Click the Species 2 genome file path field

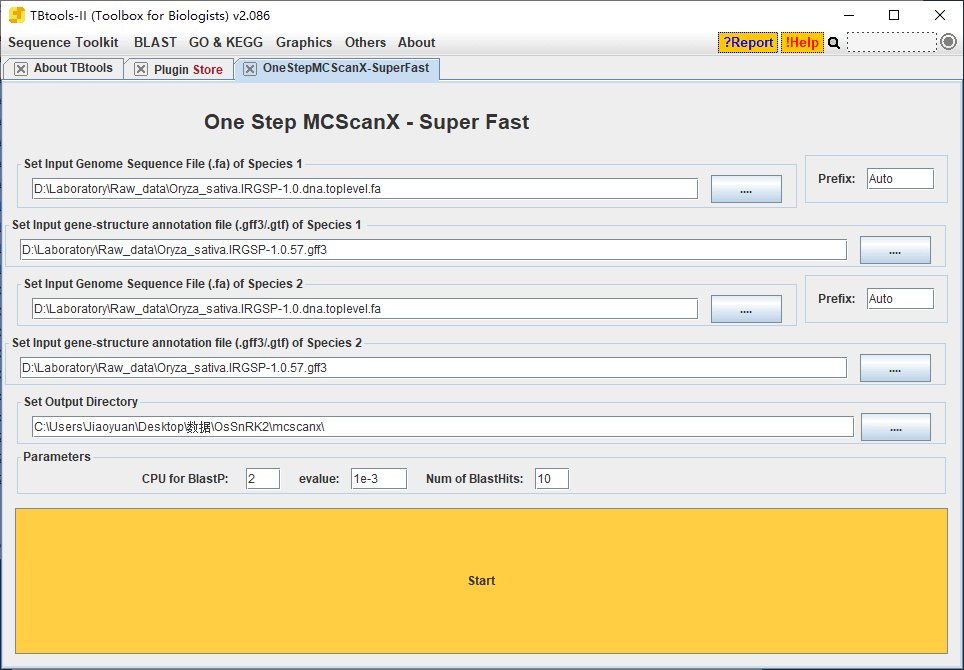tap(365, 309)
